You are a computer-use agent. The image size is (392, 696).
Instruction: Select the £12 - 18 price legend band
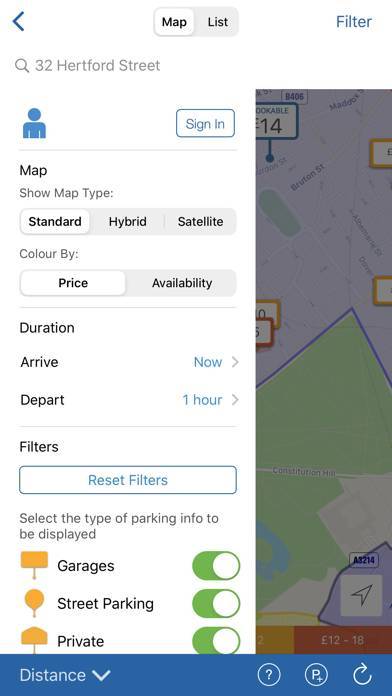click(343, 640)
